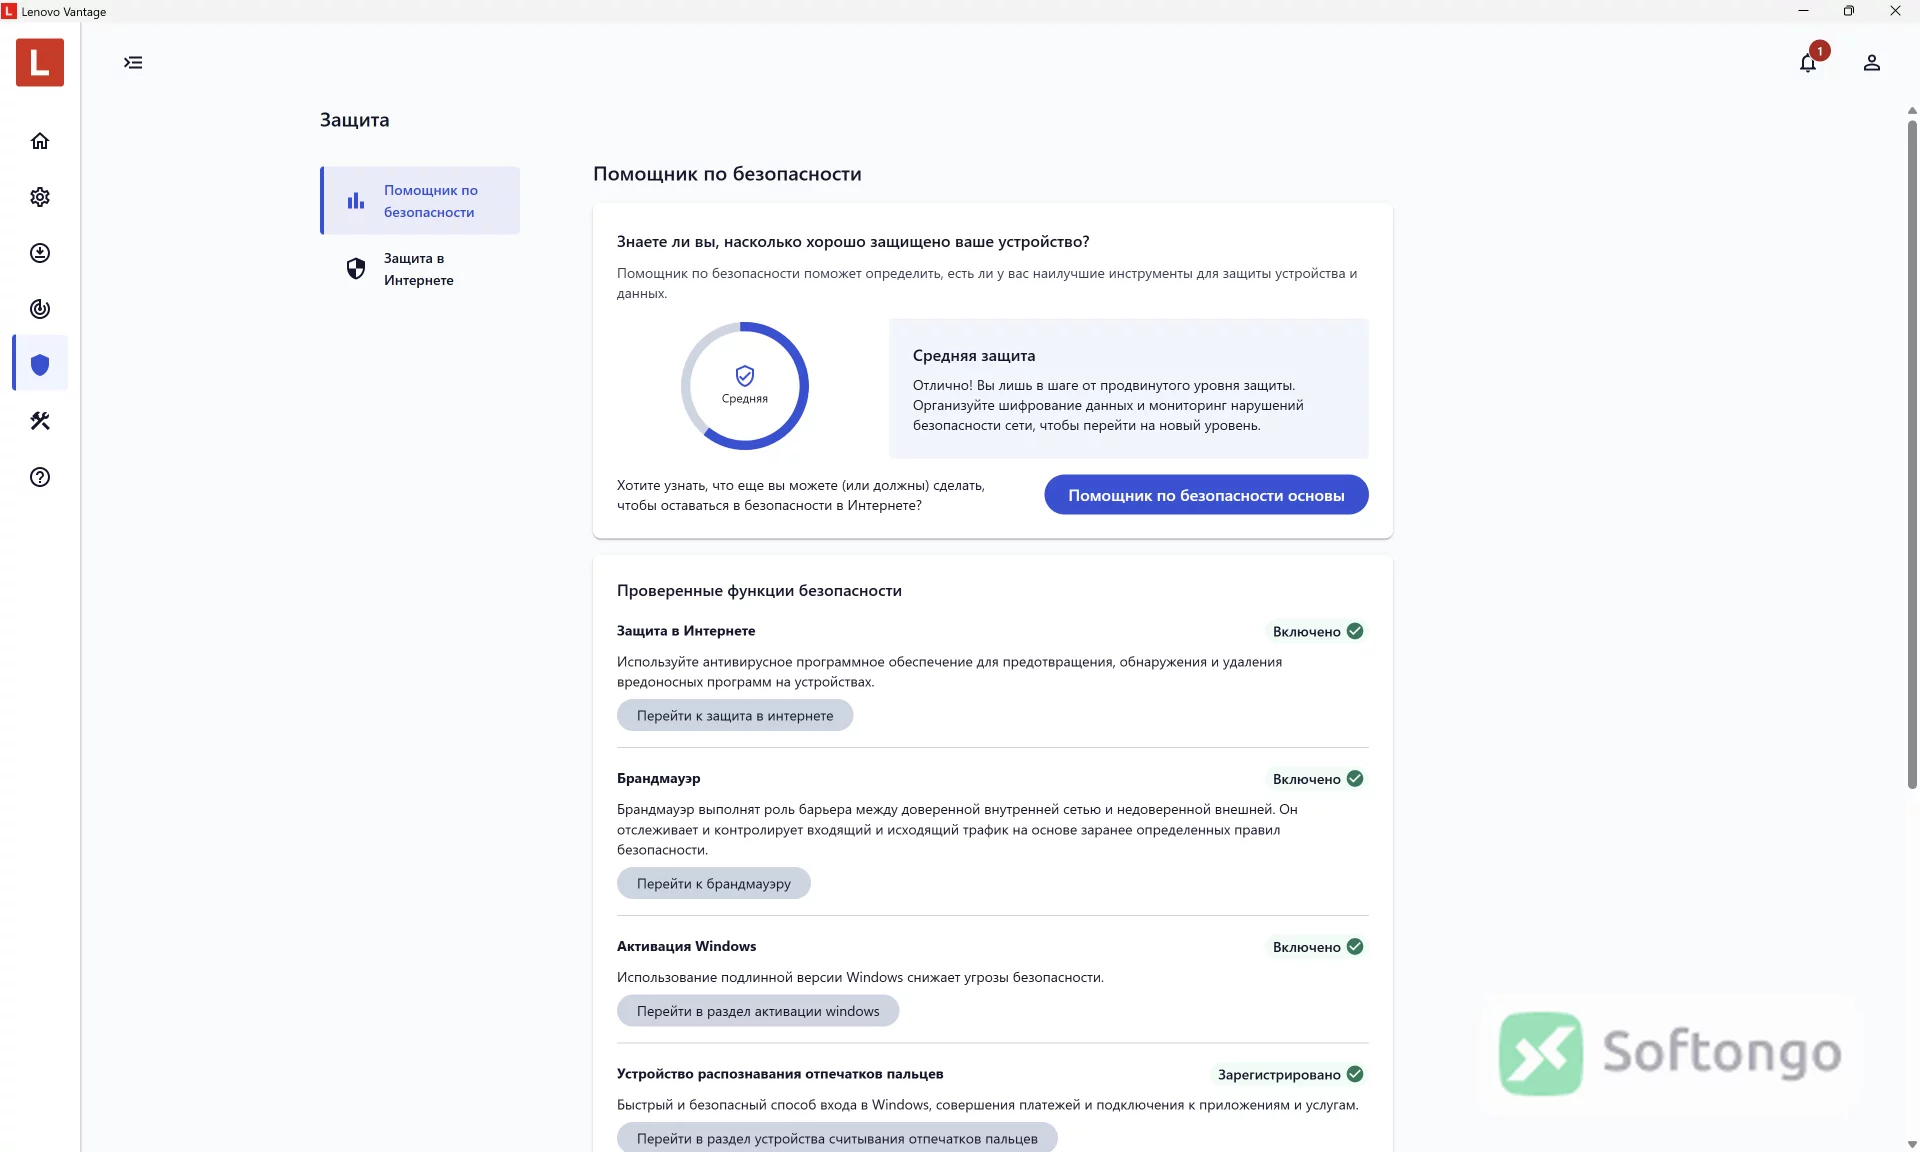Open fingerprint reader section button

coord(837,1138)
